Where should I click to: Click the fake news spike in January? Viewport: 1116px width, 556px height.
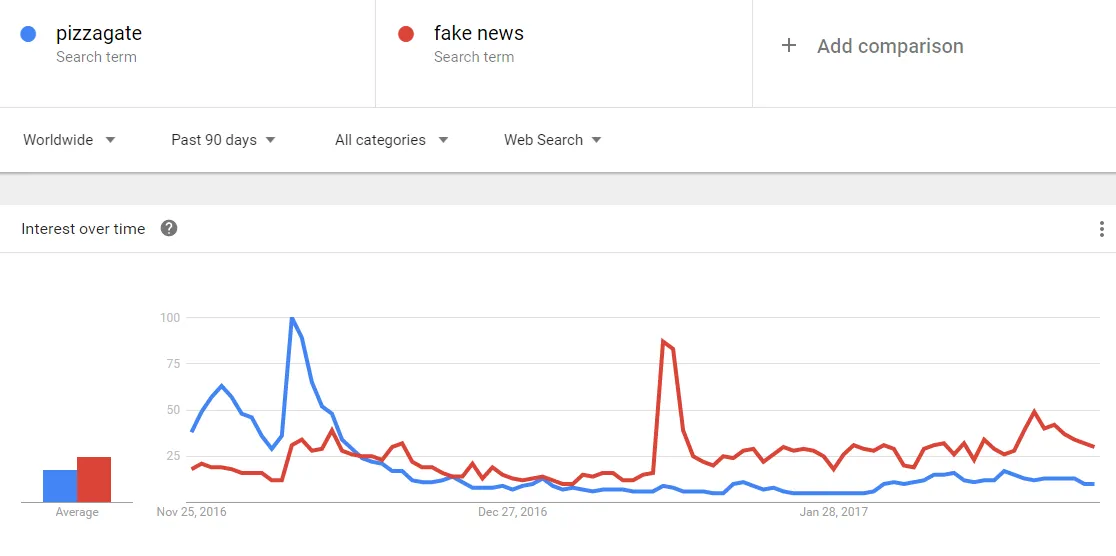(663, 342)
